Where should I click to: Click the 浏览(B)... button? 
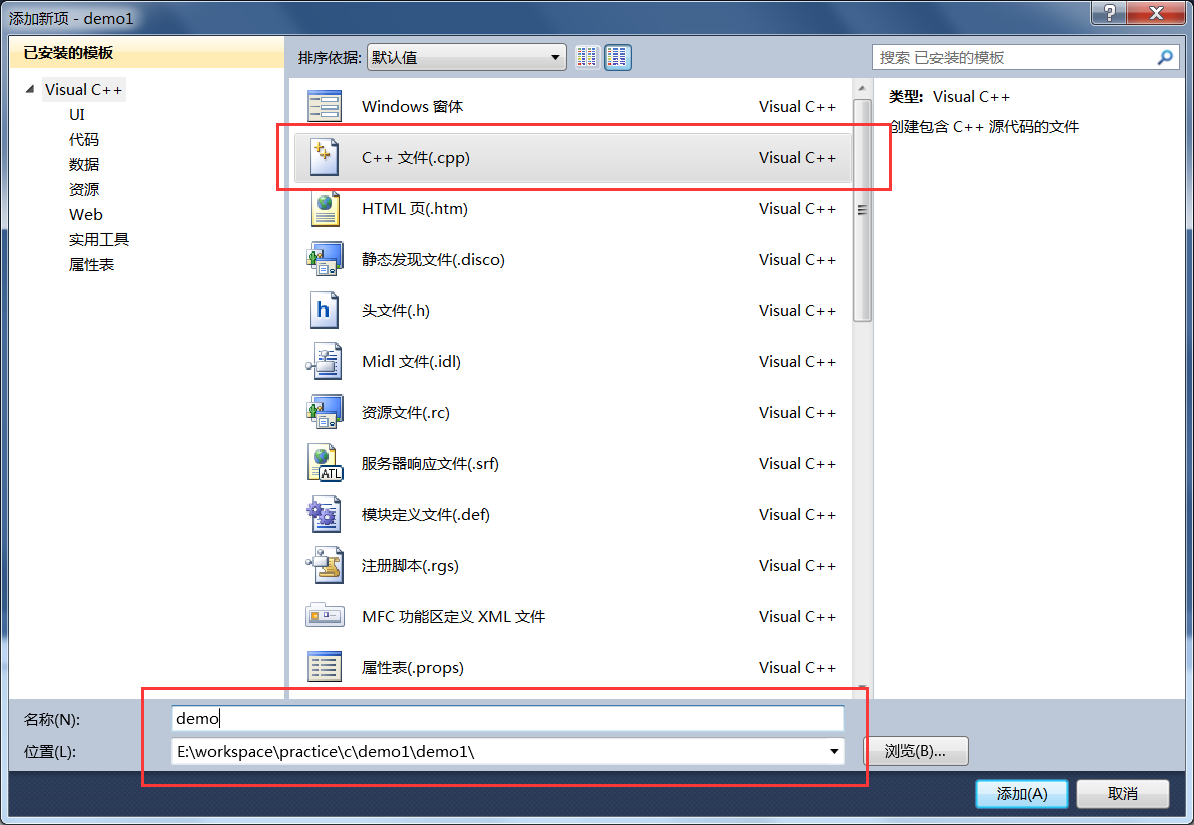916,751
